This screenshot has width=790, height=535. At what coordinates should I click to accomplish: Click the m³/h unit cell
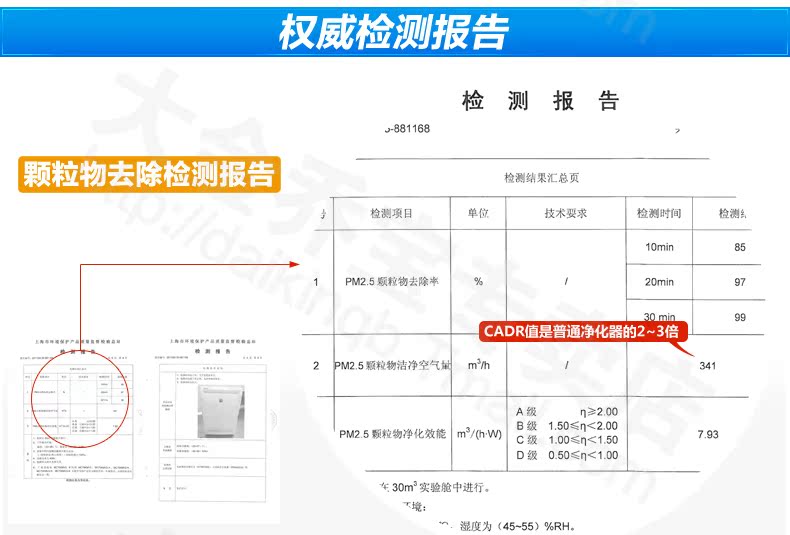click(478, 364)
